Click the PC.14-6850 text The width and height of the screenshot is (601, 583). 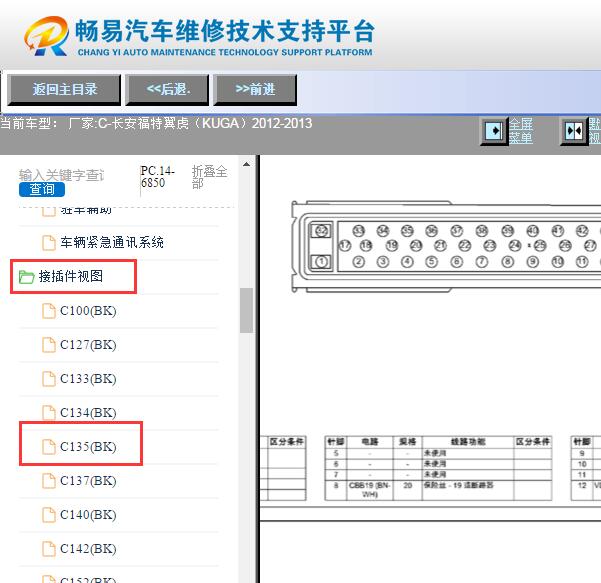coord(158,176)
